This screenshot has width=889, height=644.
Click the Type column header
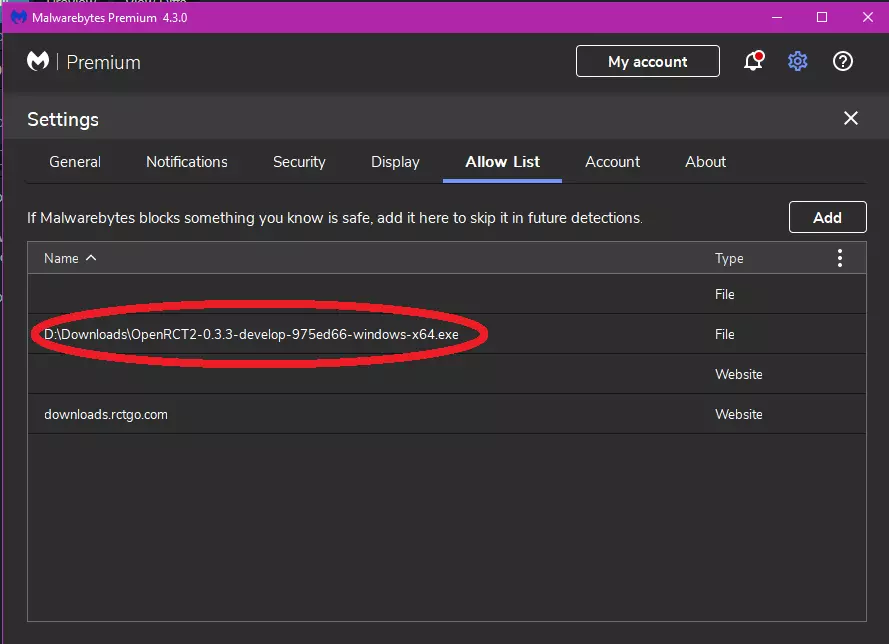[x=729, y=259]
